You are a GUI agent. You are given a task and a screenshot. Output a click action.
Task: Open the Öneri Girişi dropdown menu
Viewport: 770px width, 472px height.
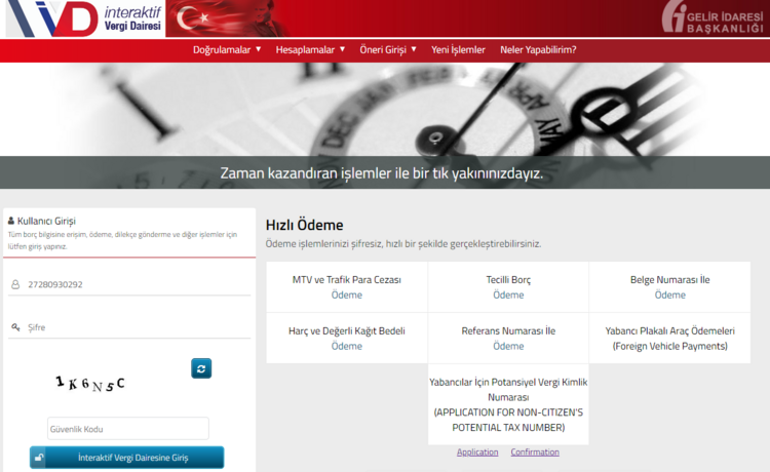(388, 49)
